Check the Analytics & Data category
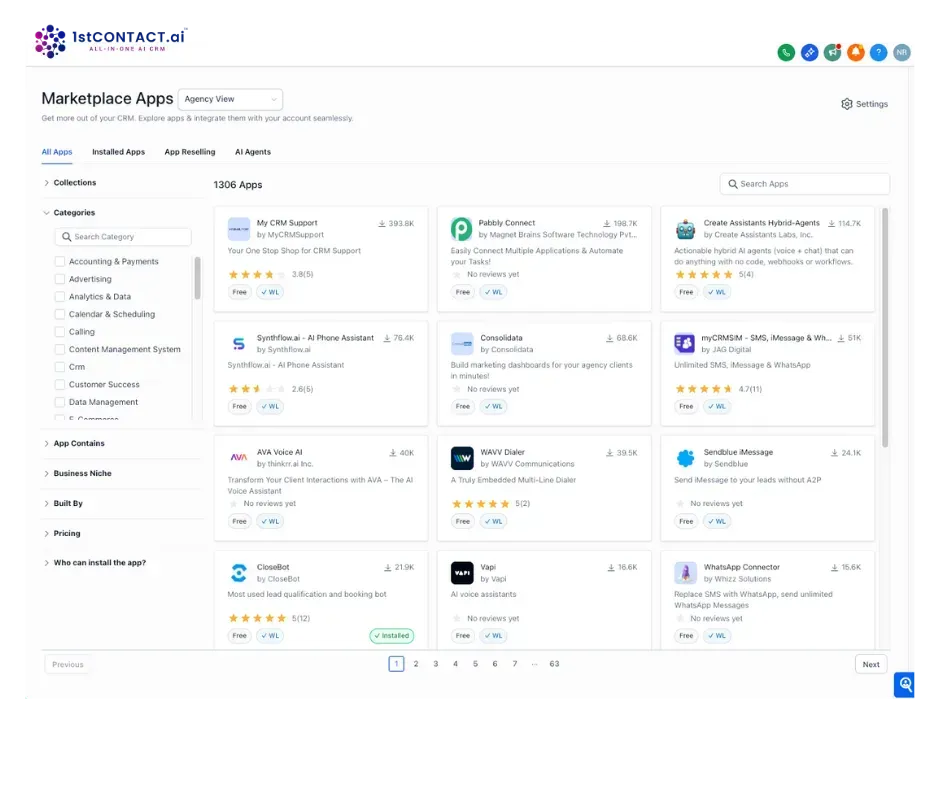 [x=59, y=296]
